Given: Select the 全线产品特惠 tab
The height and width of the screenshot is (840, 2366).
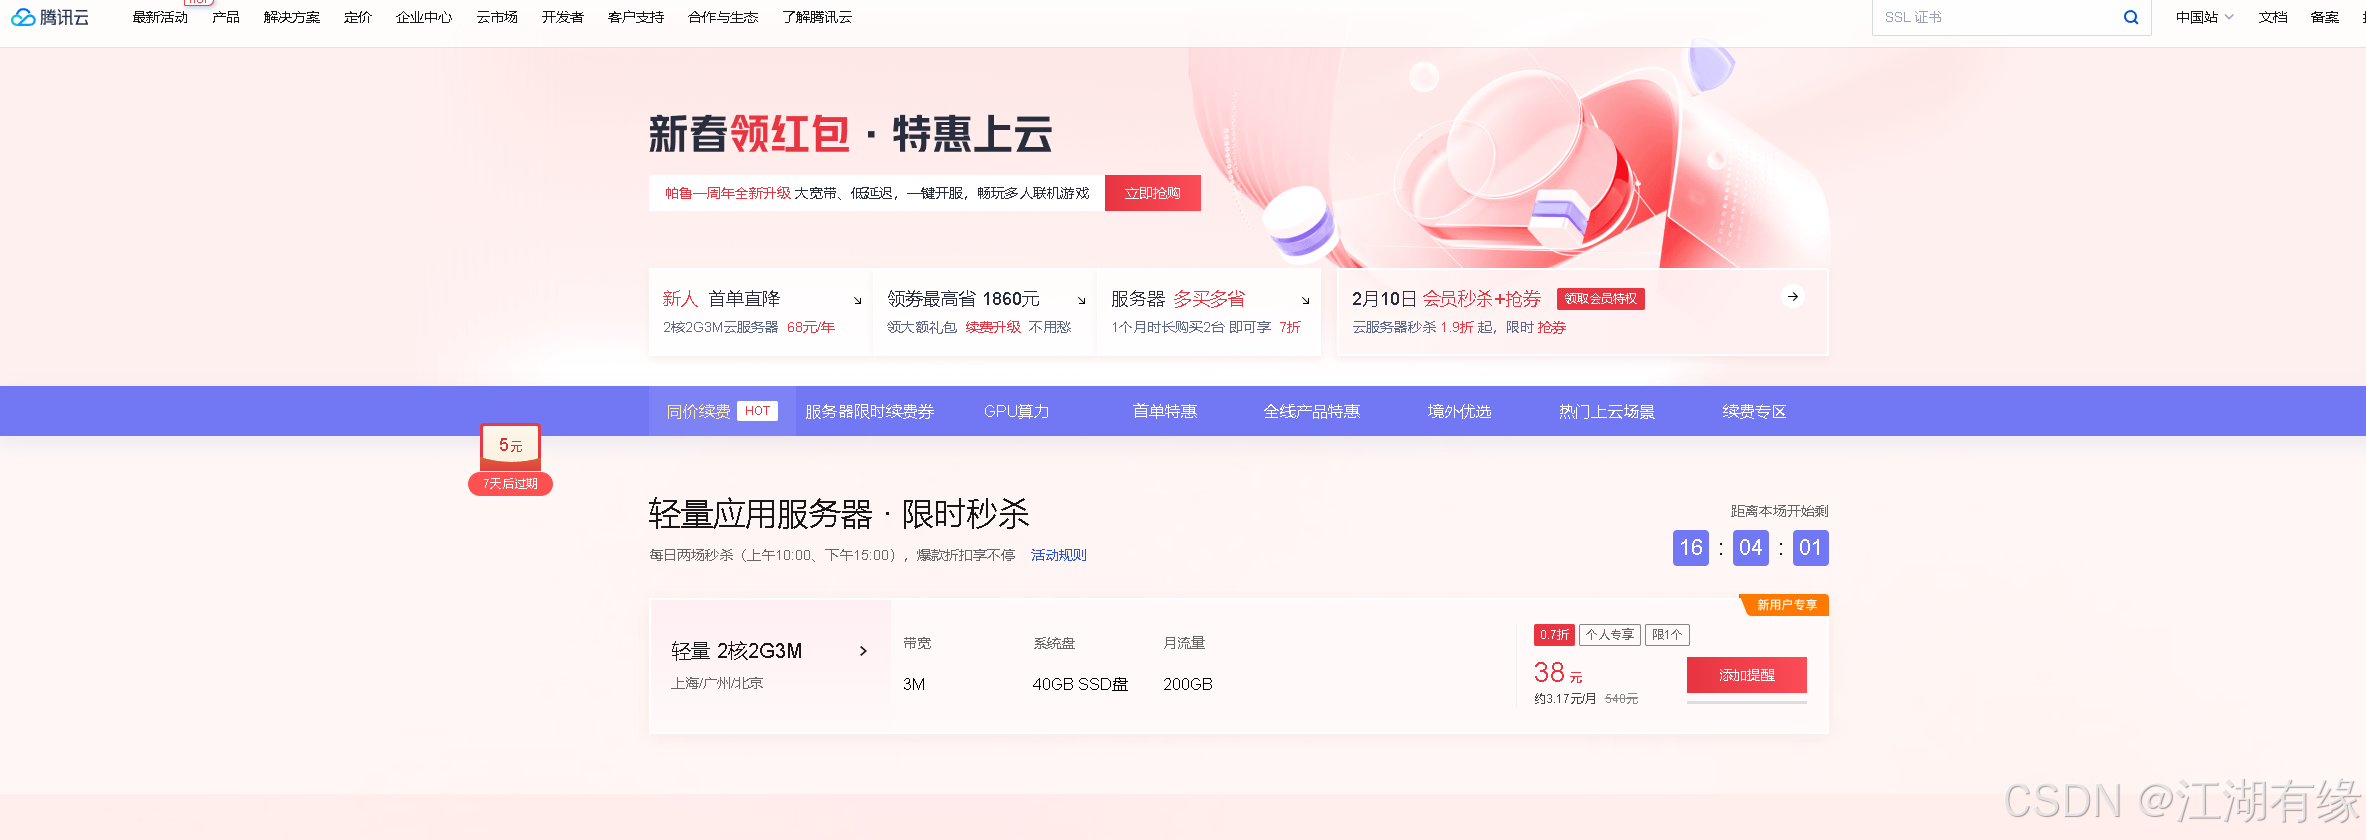Looking at the screenshot, I should point(1312,411).
